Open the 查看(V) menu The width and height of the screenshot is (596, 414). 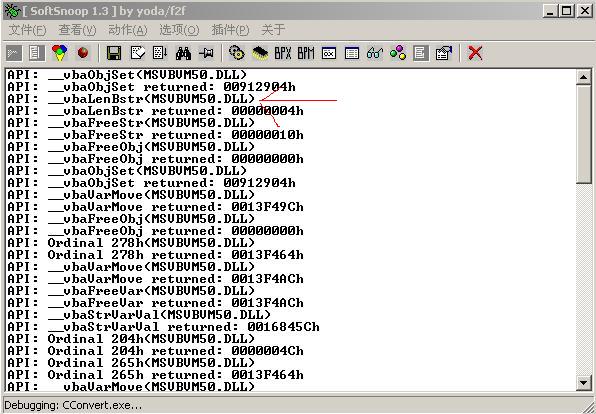point(77,30)
